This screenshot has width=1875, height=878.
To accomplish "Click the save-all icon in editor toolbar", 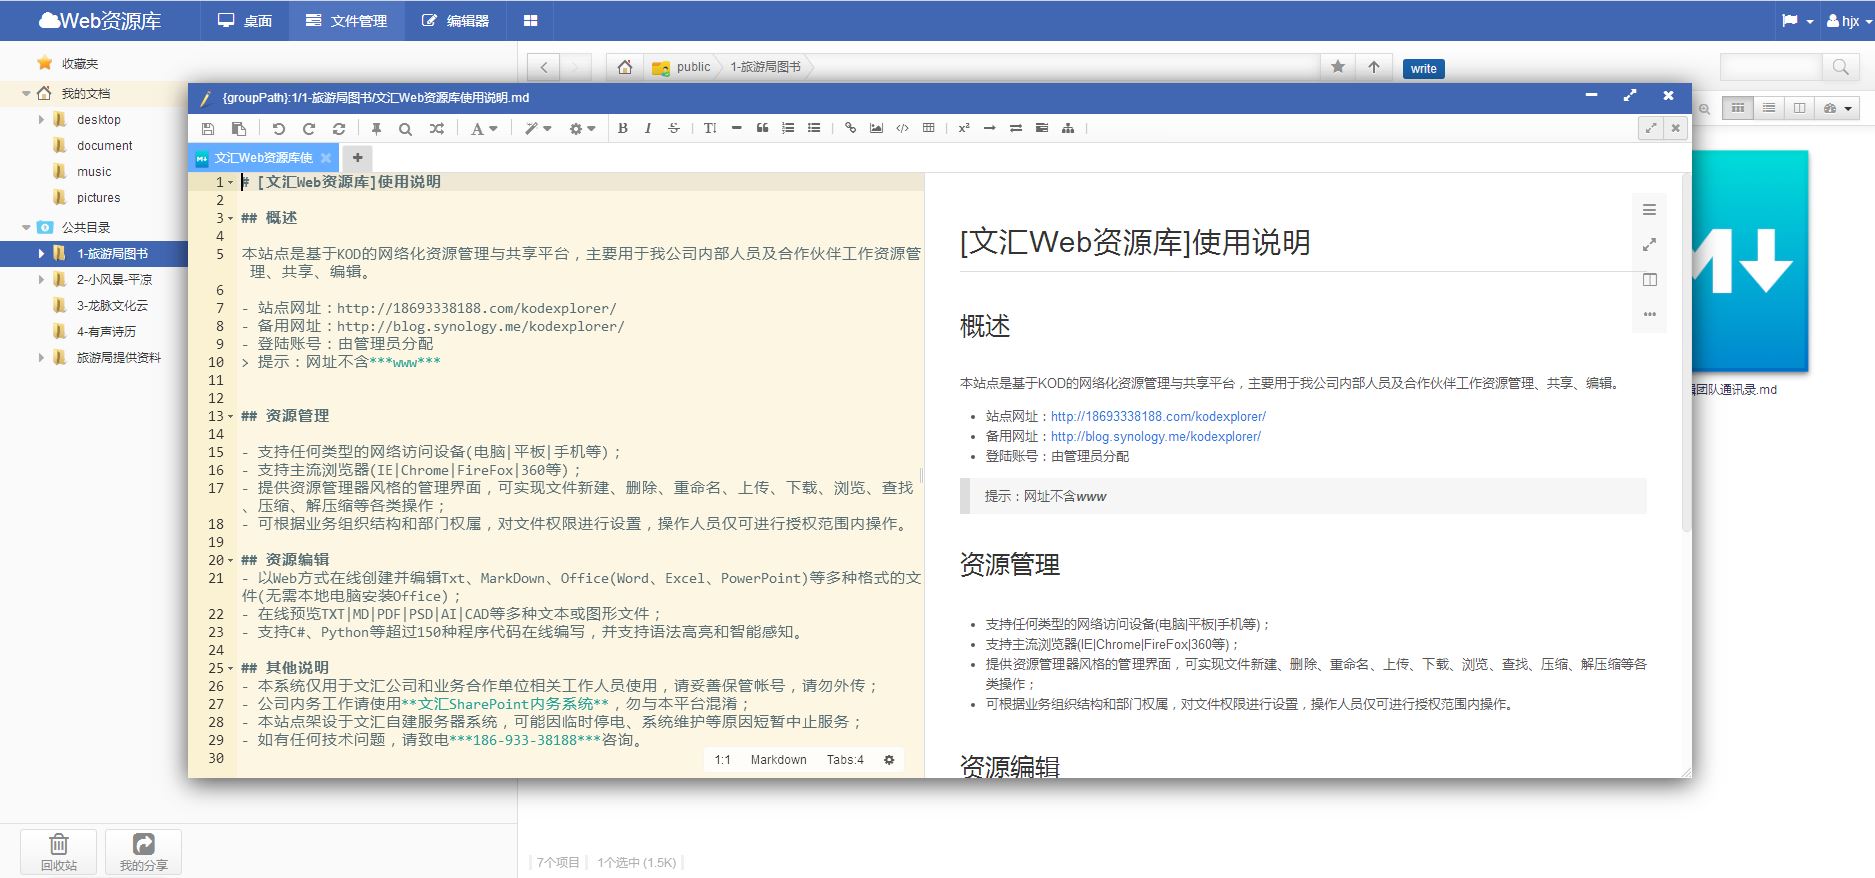I will click(x=239, y=128).
